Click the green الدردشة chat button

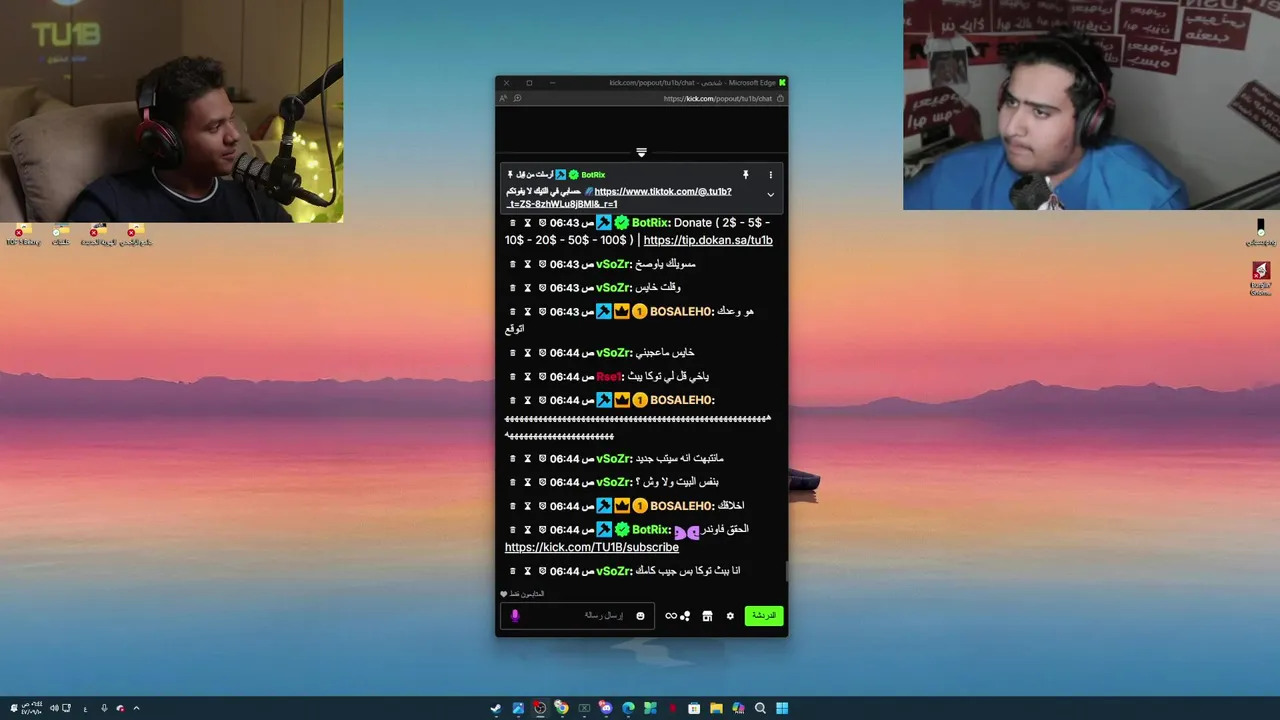coord(764,616)
